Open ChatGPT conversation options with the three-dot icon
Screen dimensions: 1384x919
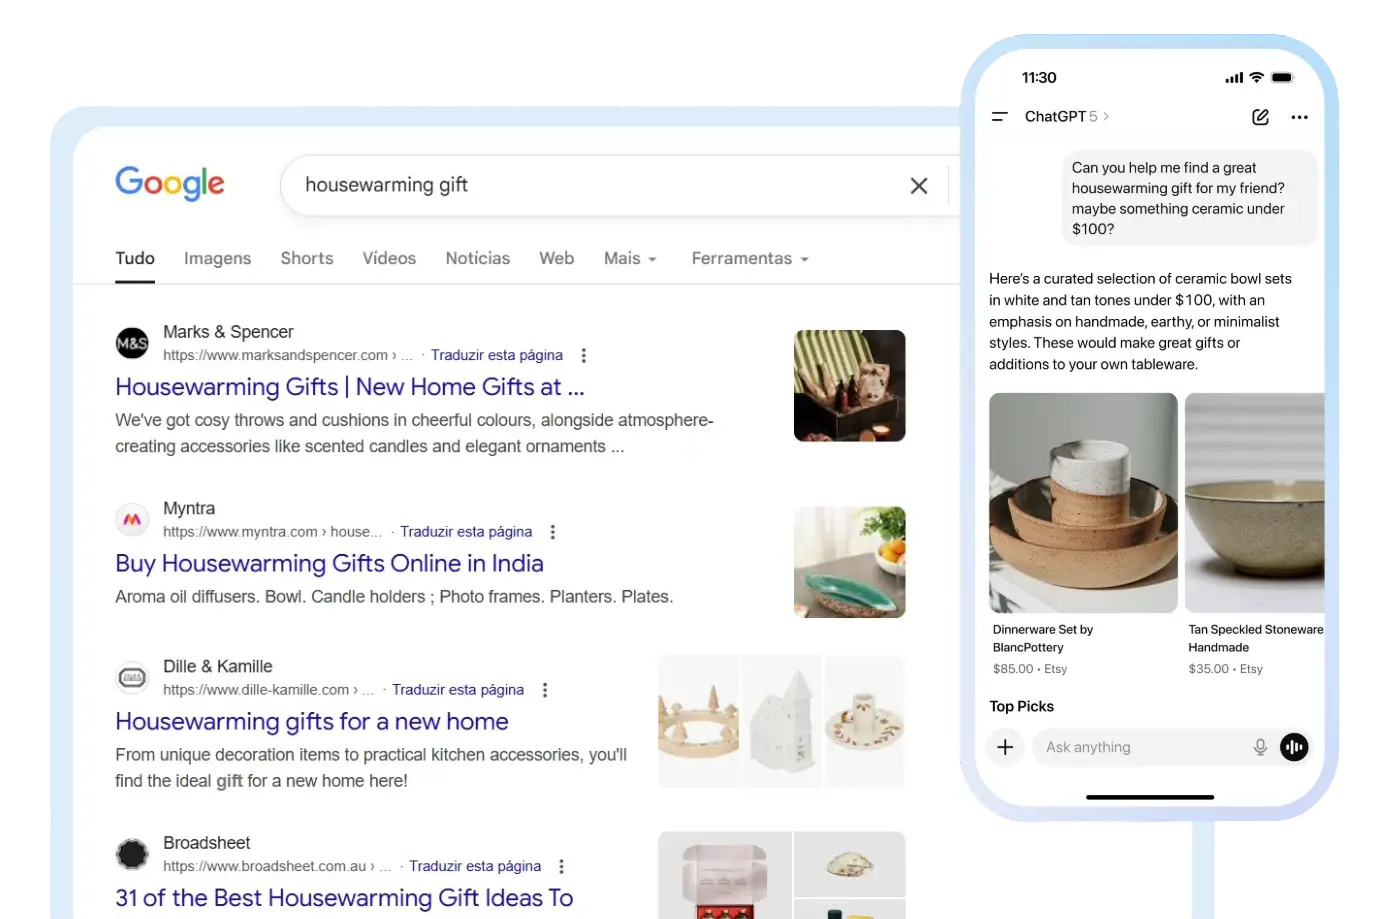click(x=1299, y=117)
